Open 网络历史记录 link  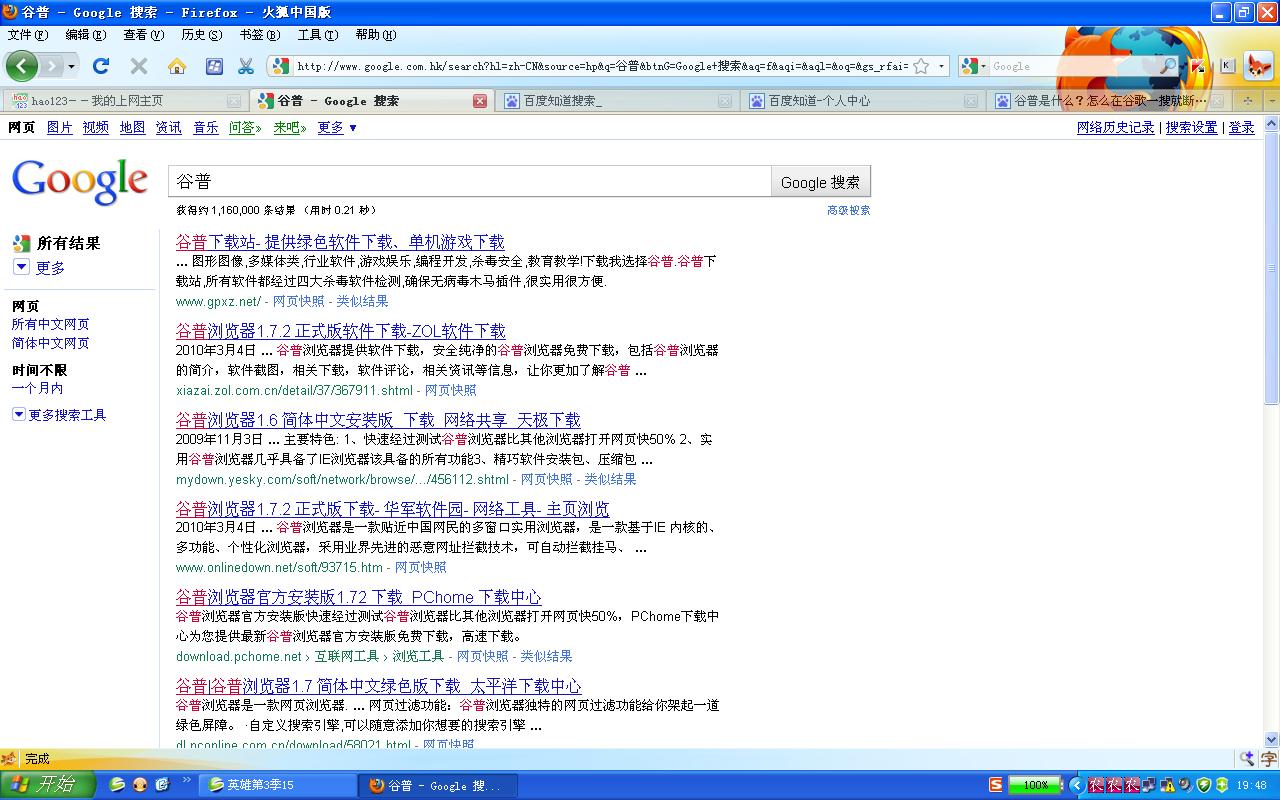pyautogui.click(x=1115, y=128)
